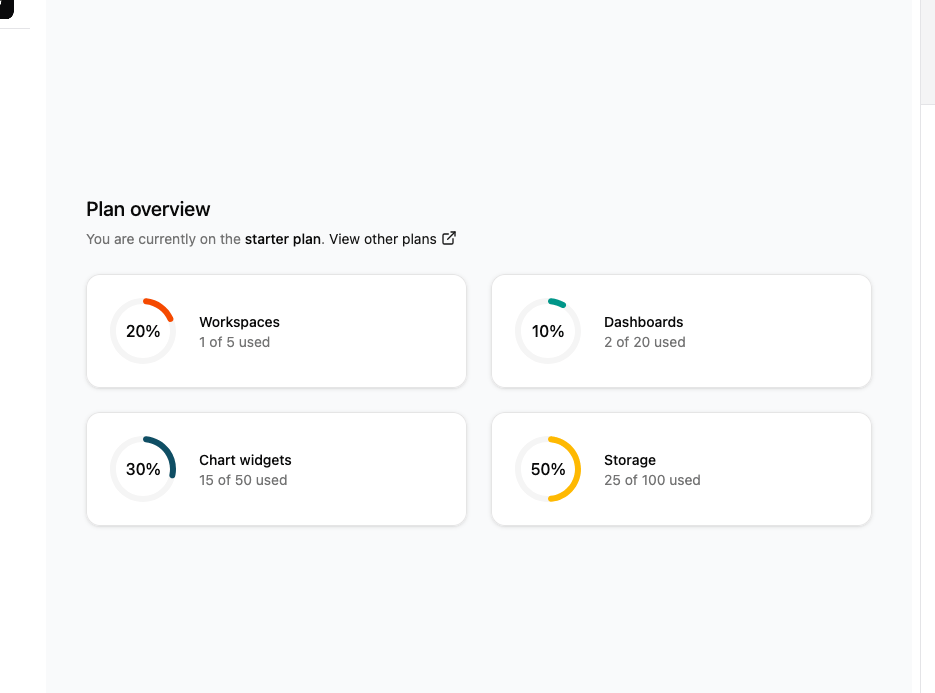Image resolution: width=935 pixels, height=693 pixels.
Task: Select the Dashboards 10% usage ring
Action: click(548, 331)
